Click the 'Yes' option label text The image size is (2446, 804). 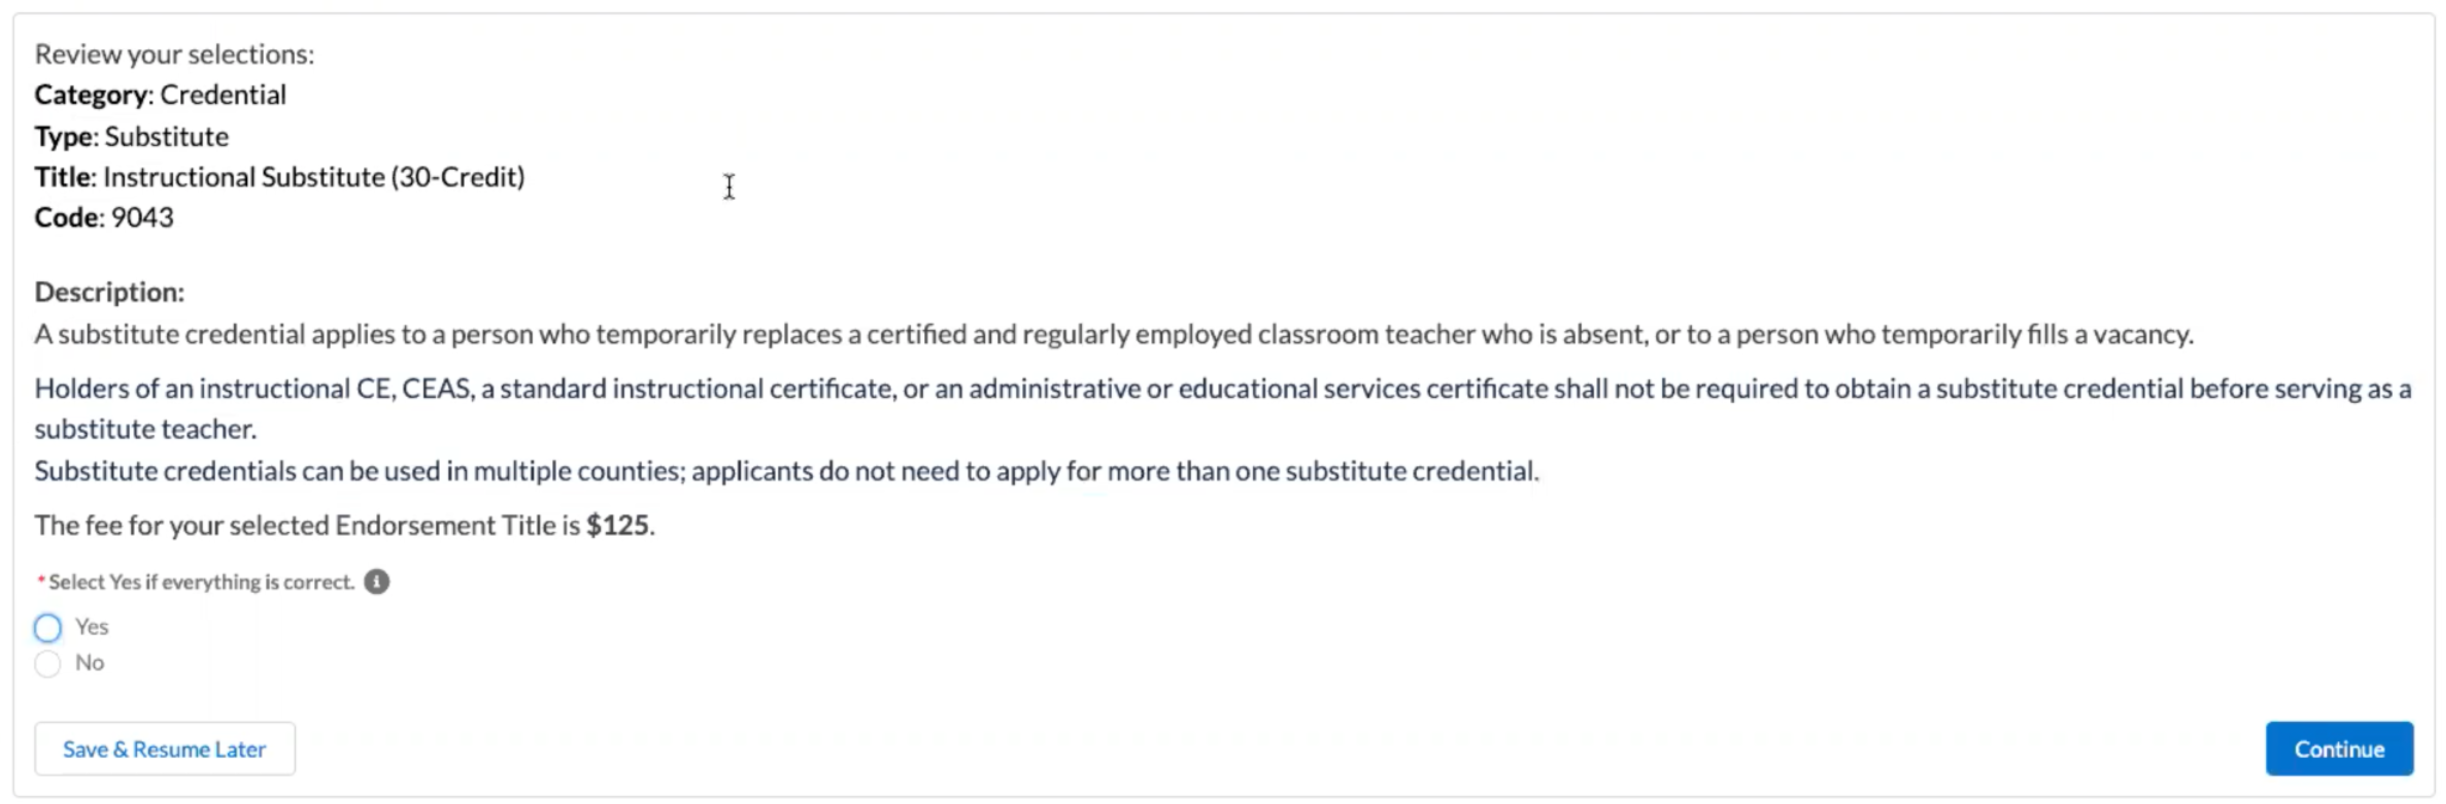(x=91, y=627)
